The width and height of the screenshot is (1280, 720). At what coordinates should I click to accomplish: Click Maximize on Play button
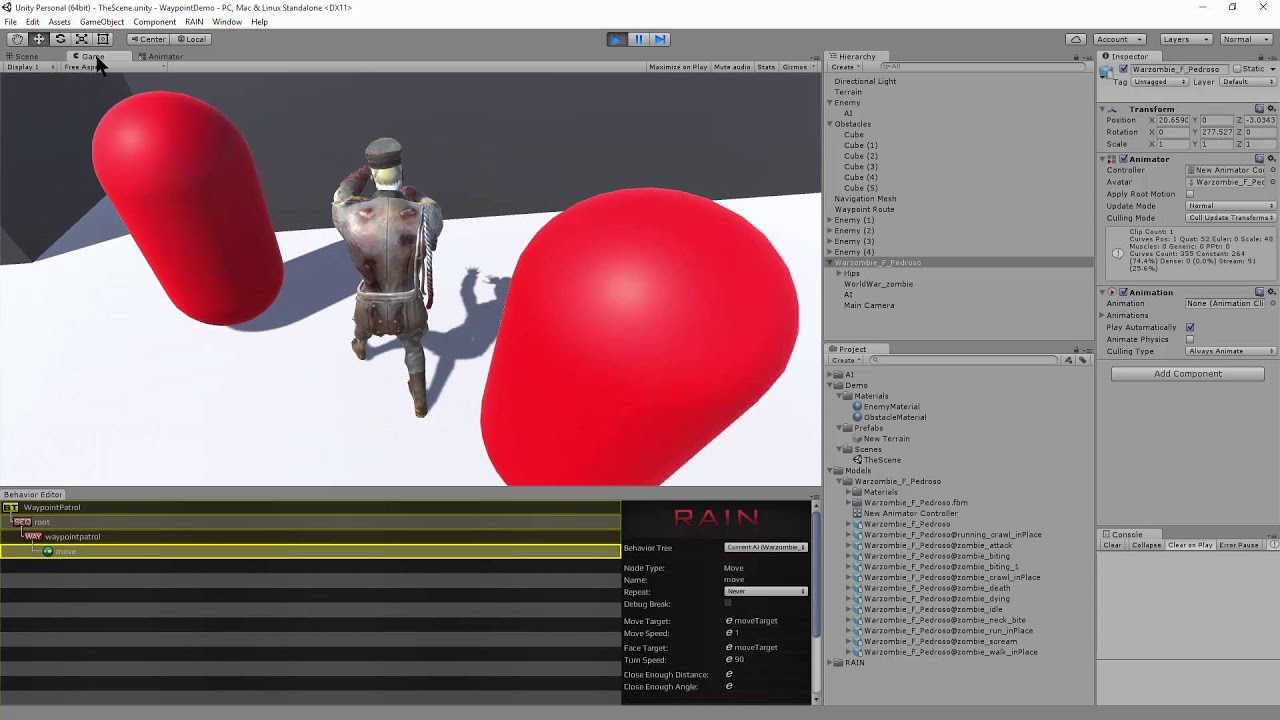[678, 67]
